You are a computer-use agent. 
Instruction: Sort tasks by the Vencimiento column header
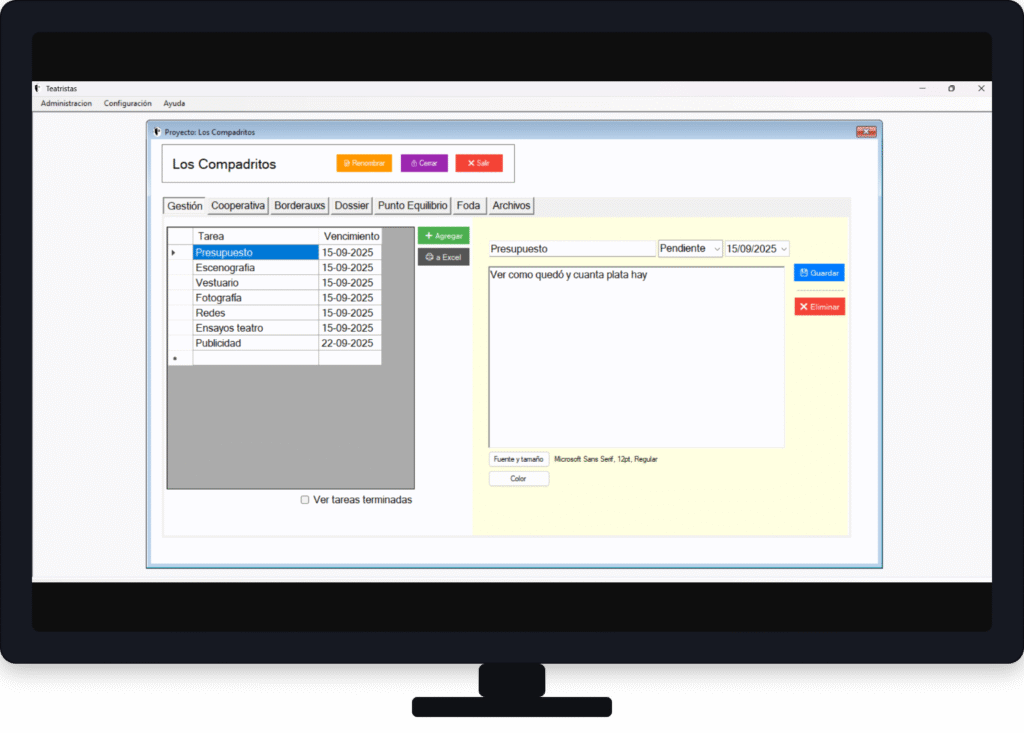(351, 236)
